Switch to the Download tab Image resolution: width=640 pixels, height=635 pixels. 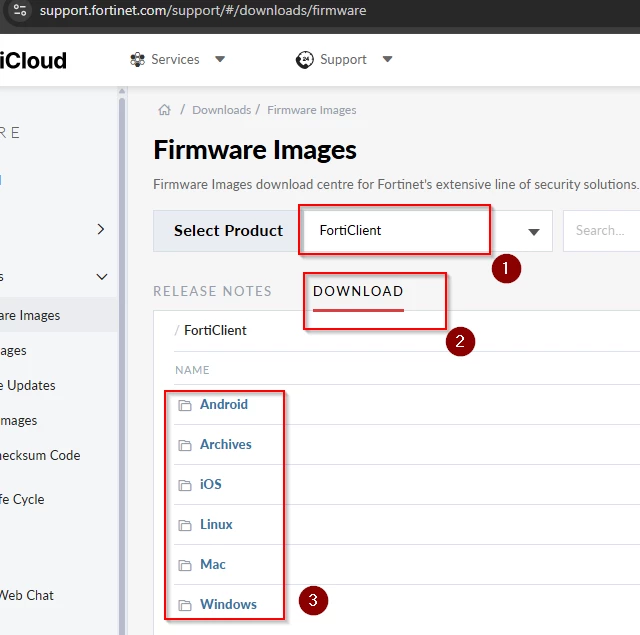[x=358, y=291]
